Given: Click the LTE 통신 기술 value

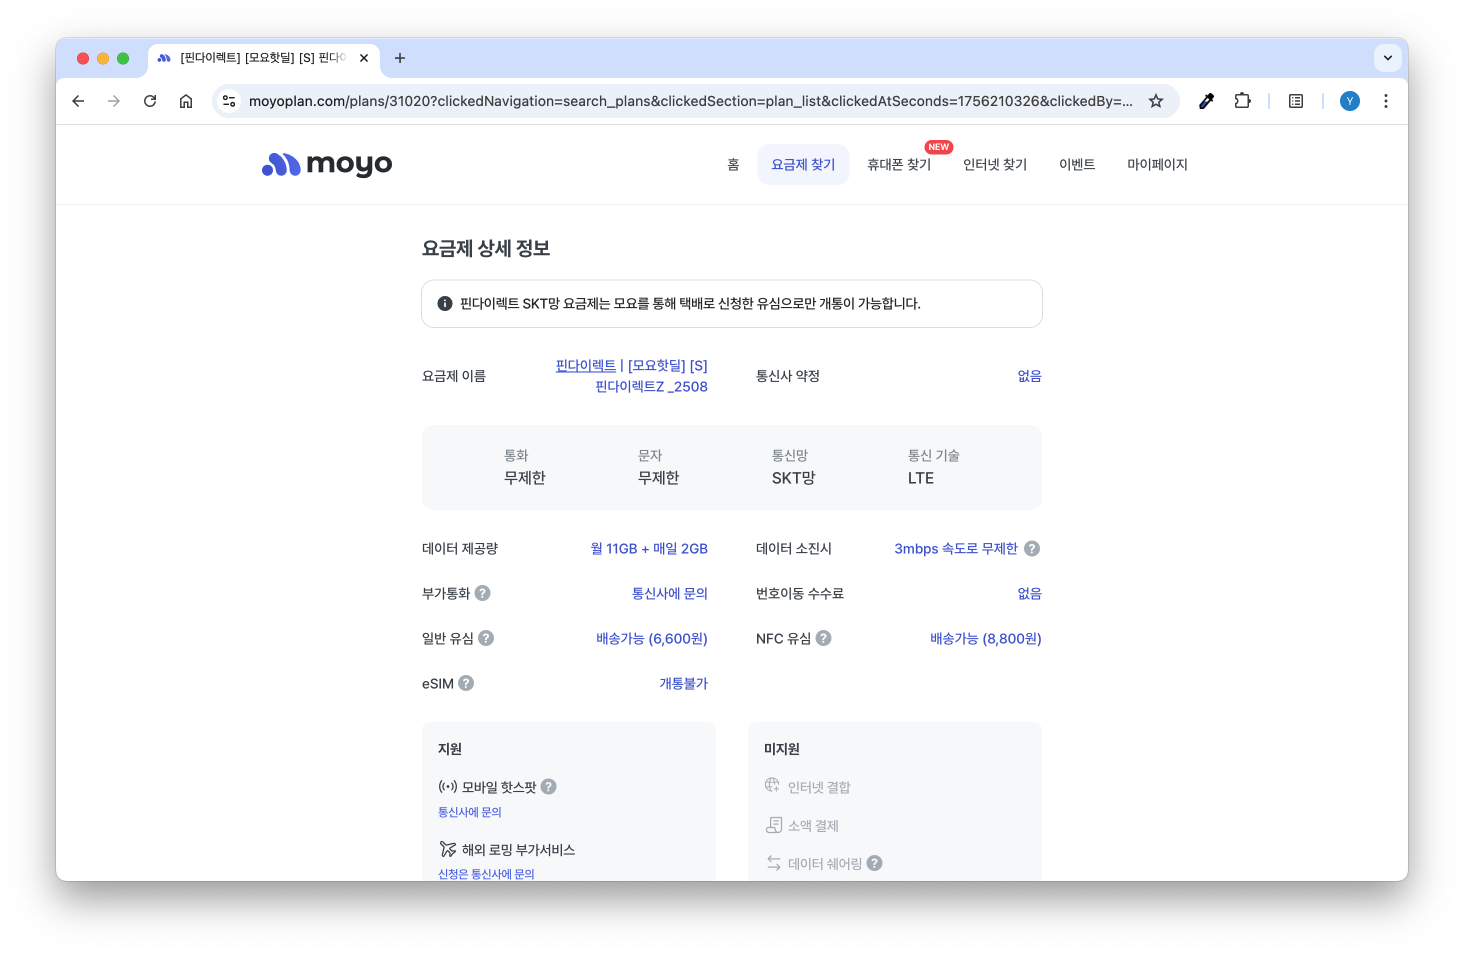Looking at the screenshot, I should coord(921,478).
